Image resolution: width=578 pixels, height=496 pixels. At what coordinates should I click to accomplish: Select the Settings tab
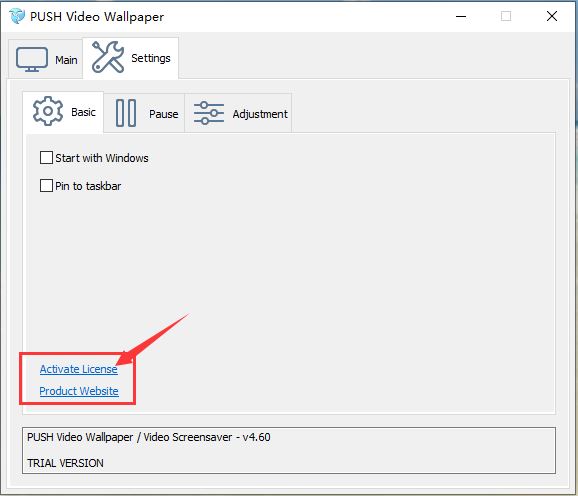[x=131, y=58]
